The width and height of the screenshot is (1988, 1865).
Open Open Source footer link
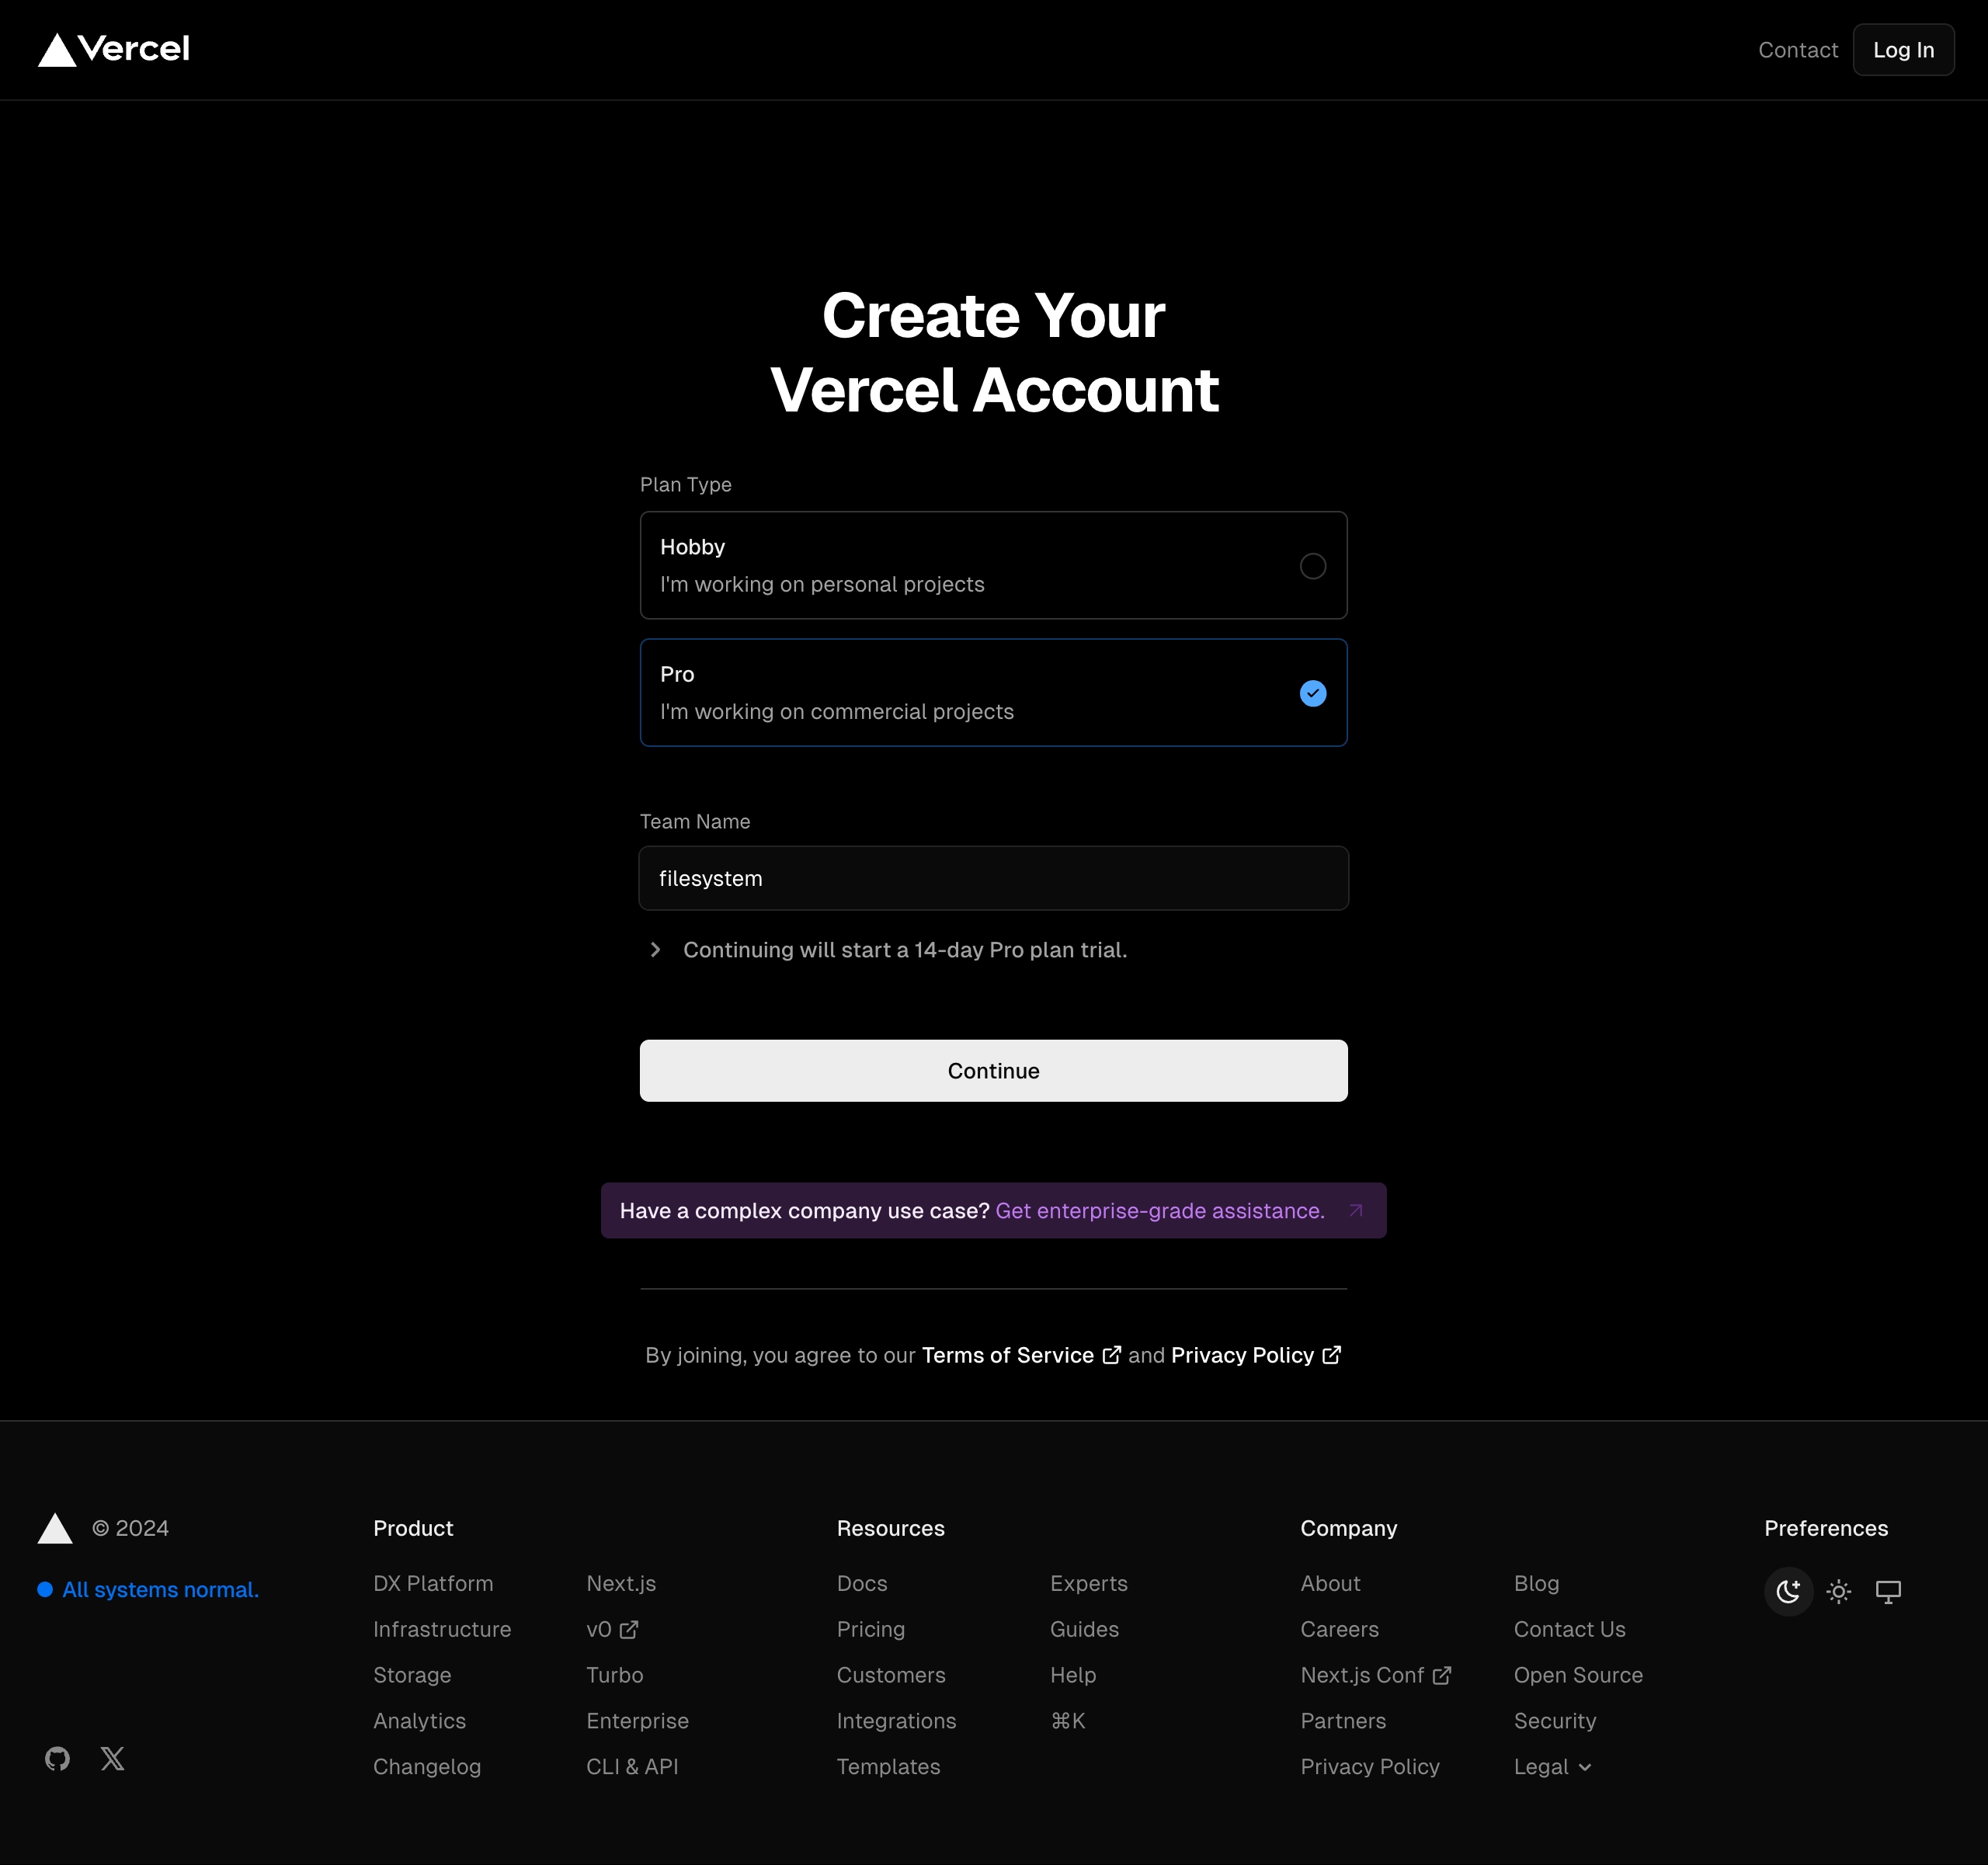[1578, 1676]
